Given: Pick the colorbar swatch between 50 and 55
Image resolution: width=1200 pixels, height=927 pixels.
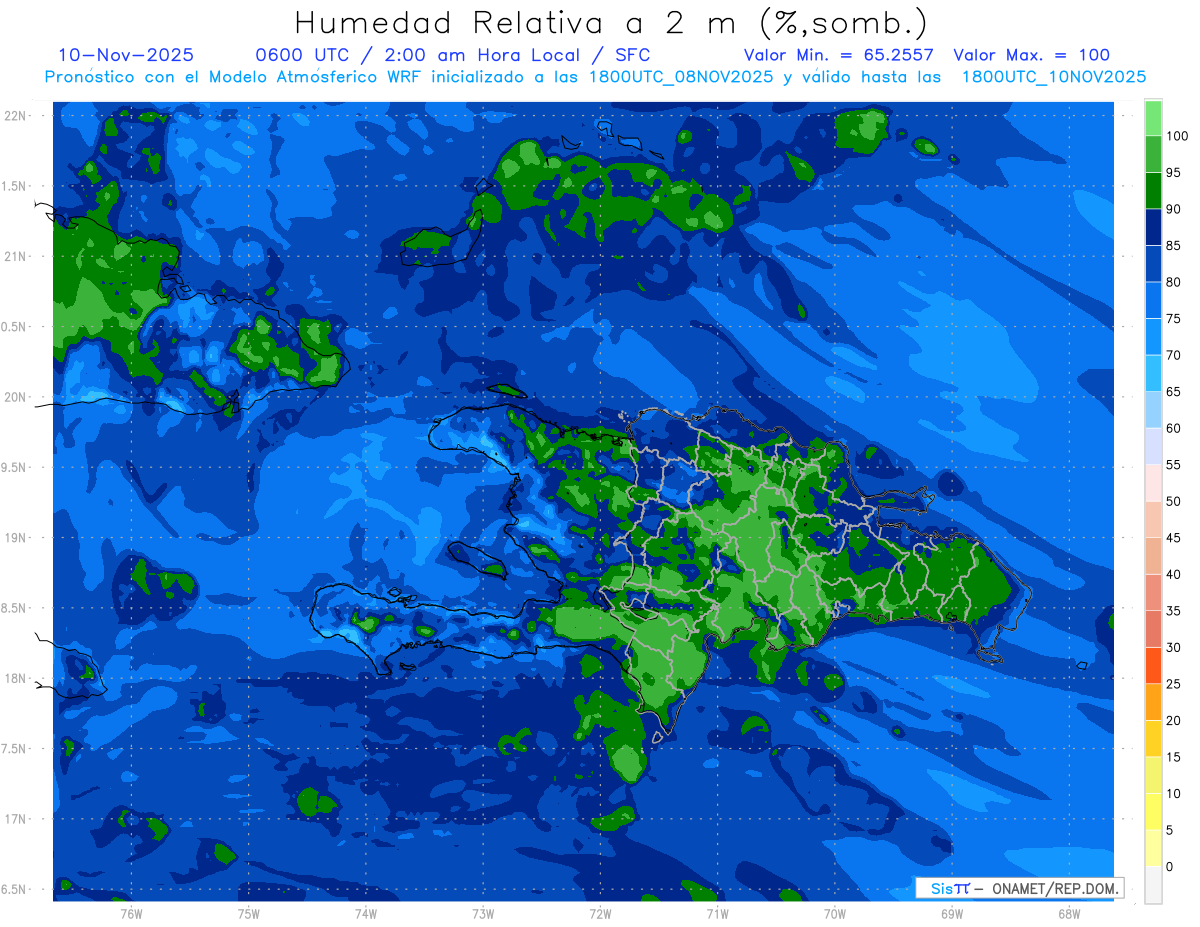Looking at the screenshot, I should pos(1153,483).
